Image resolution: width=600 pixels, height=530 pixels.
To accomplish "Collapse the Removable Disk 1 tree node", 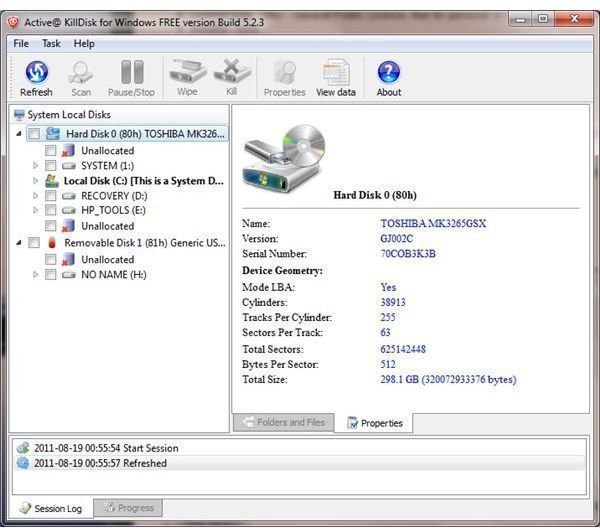I will pos(19,243).
